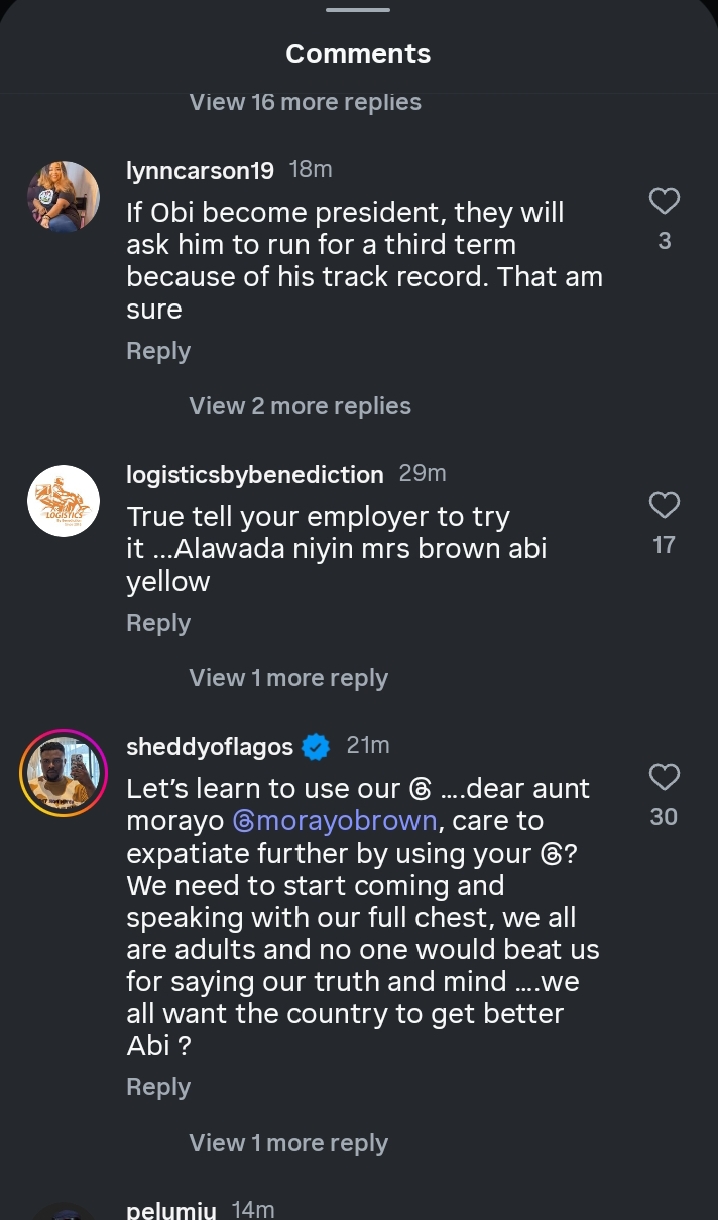Open sheddyoflagos's story ring avatar
This screenshot has width=718, height=1220.
point(63,773)
